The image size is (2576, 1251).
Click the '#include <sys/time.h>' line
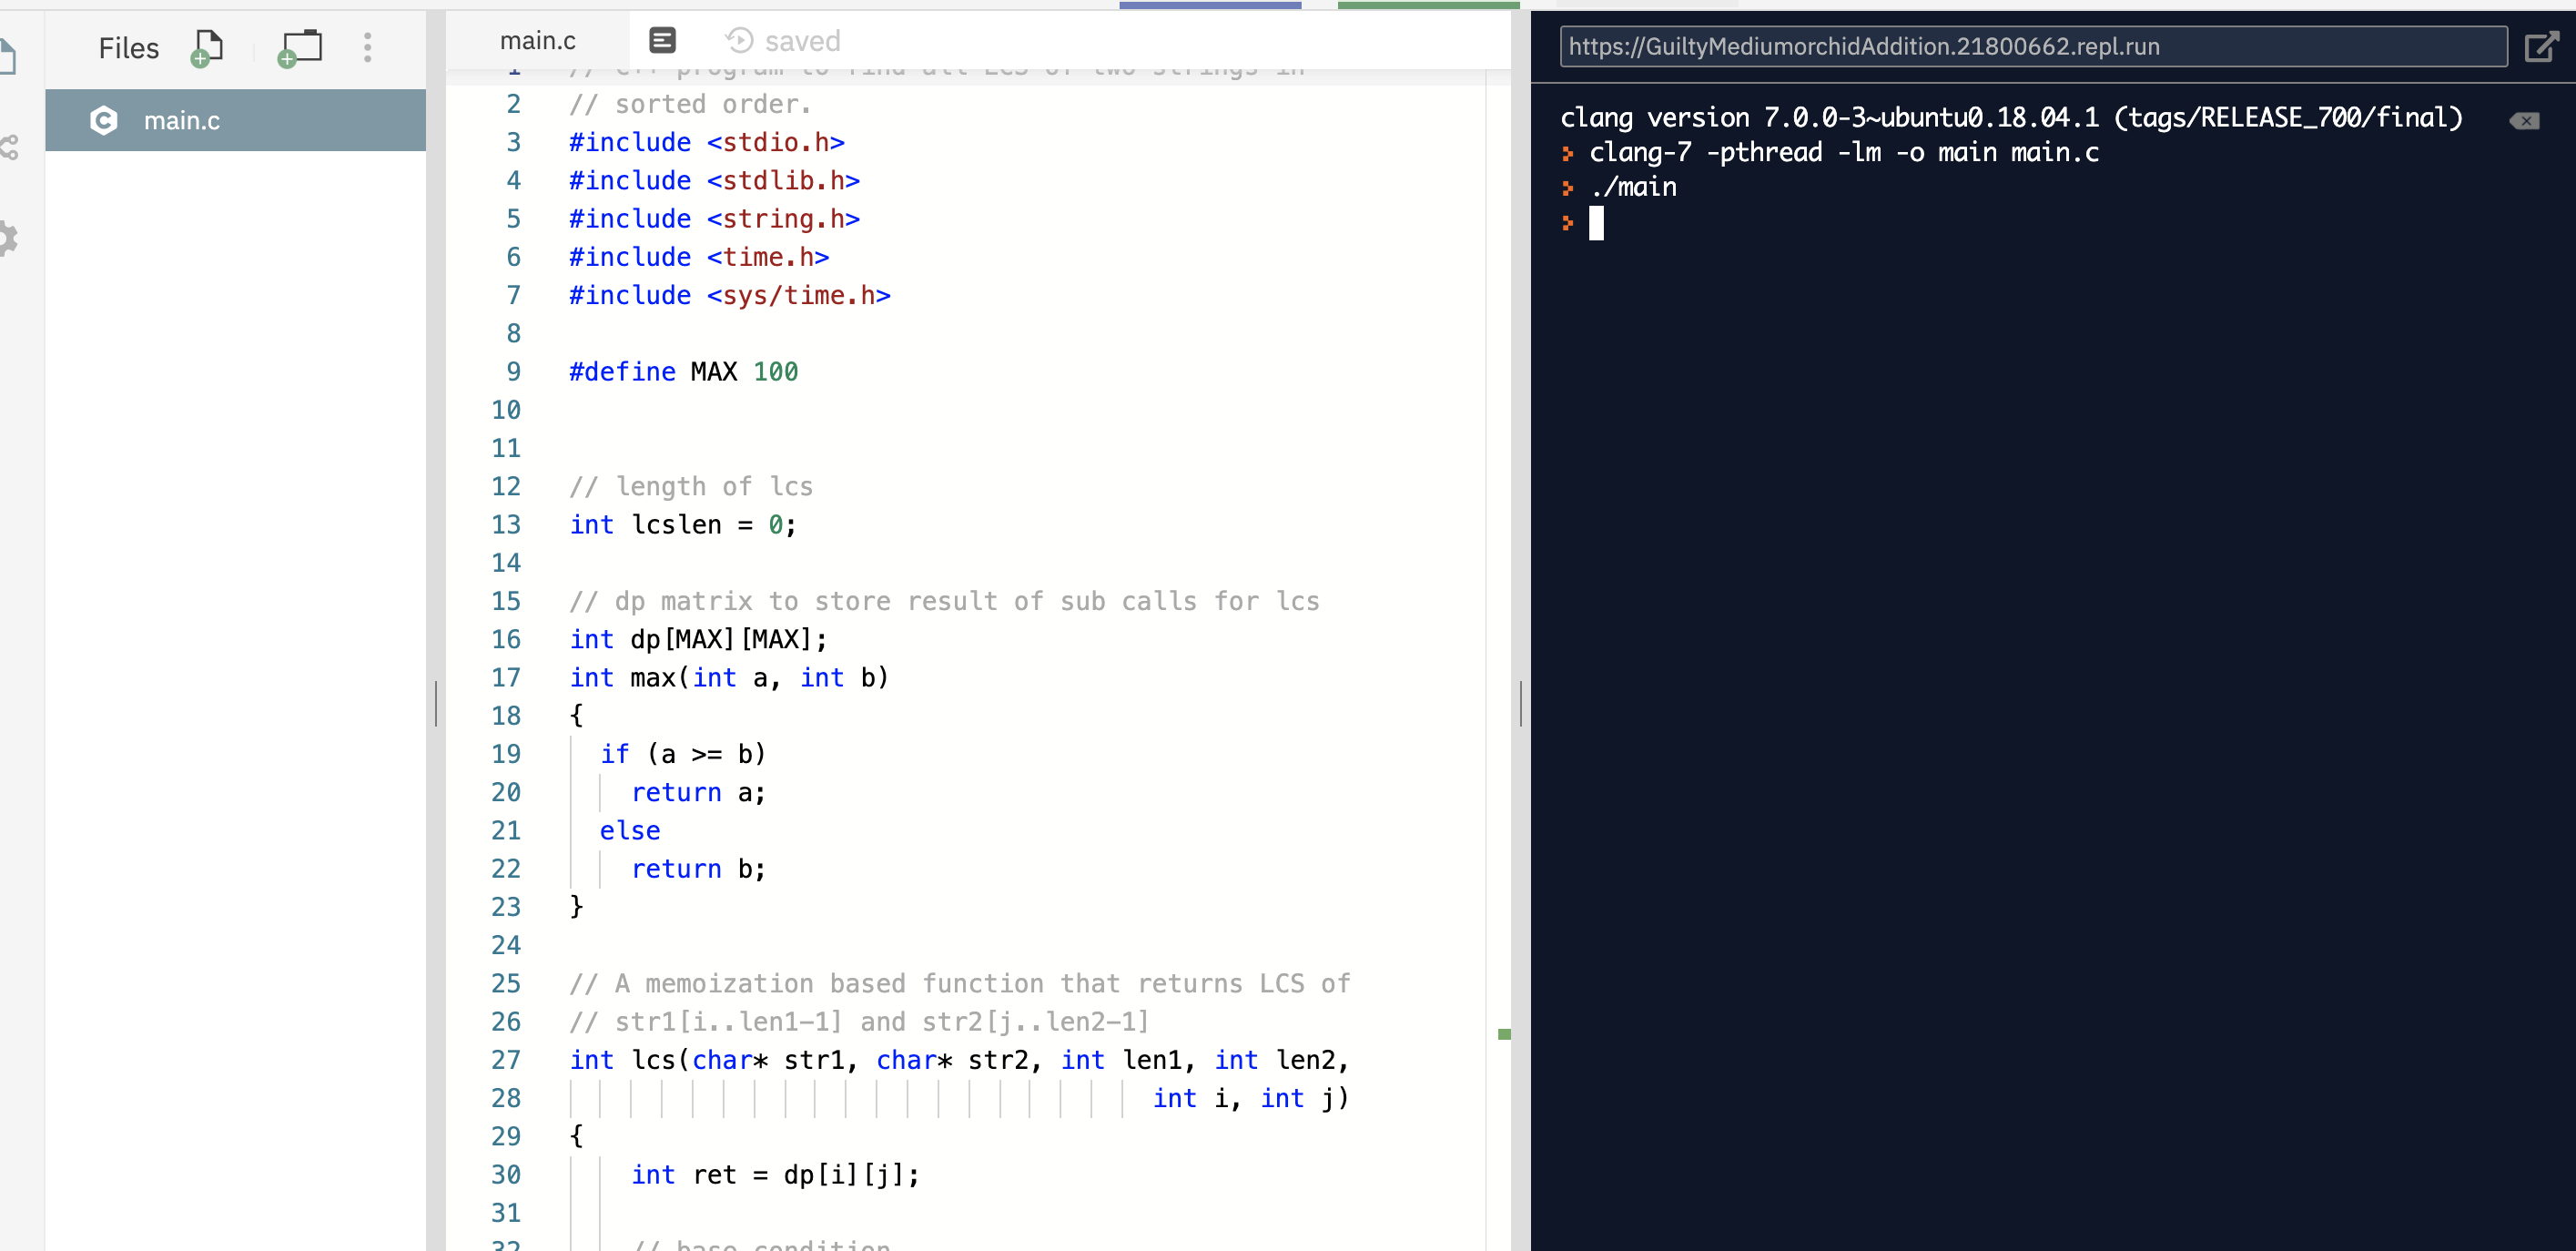[729, 295]
